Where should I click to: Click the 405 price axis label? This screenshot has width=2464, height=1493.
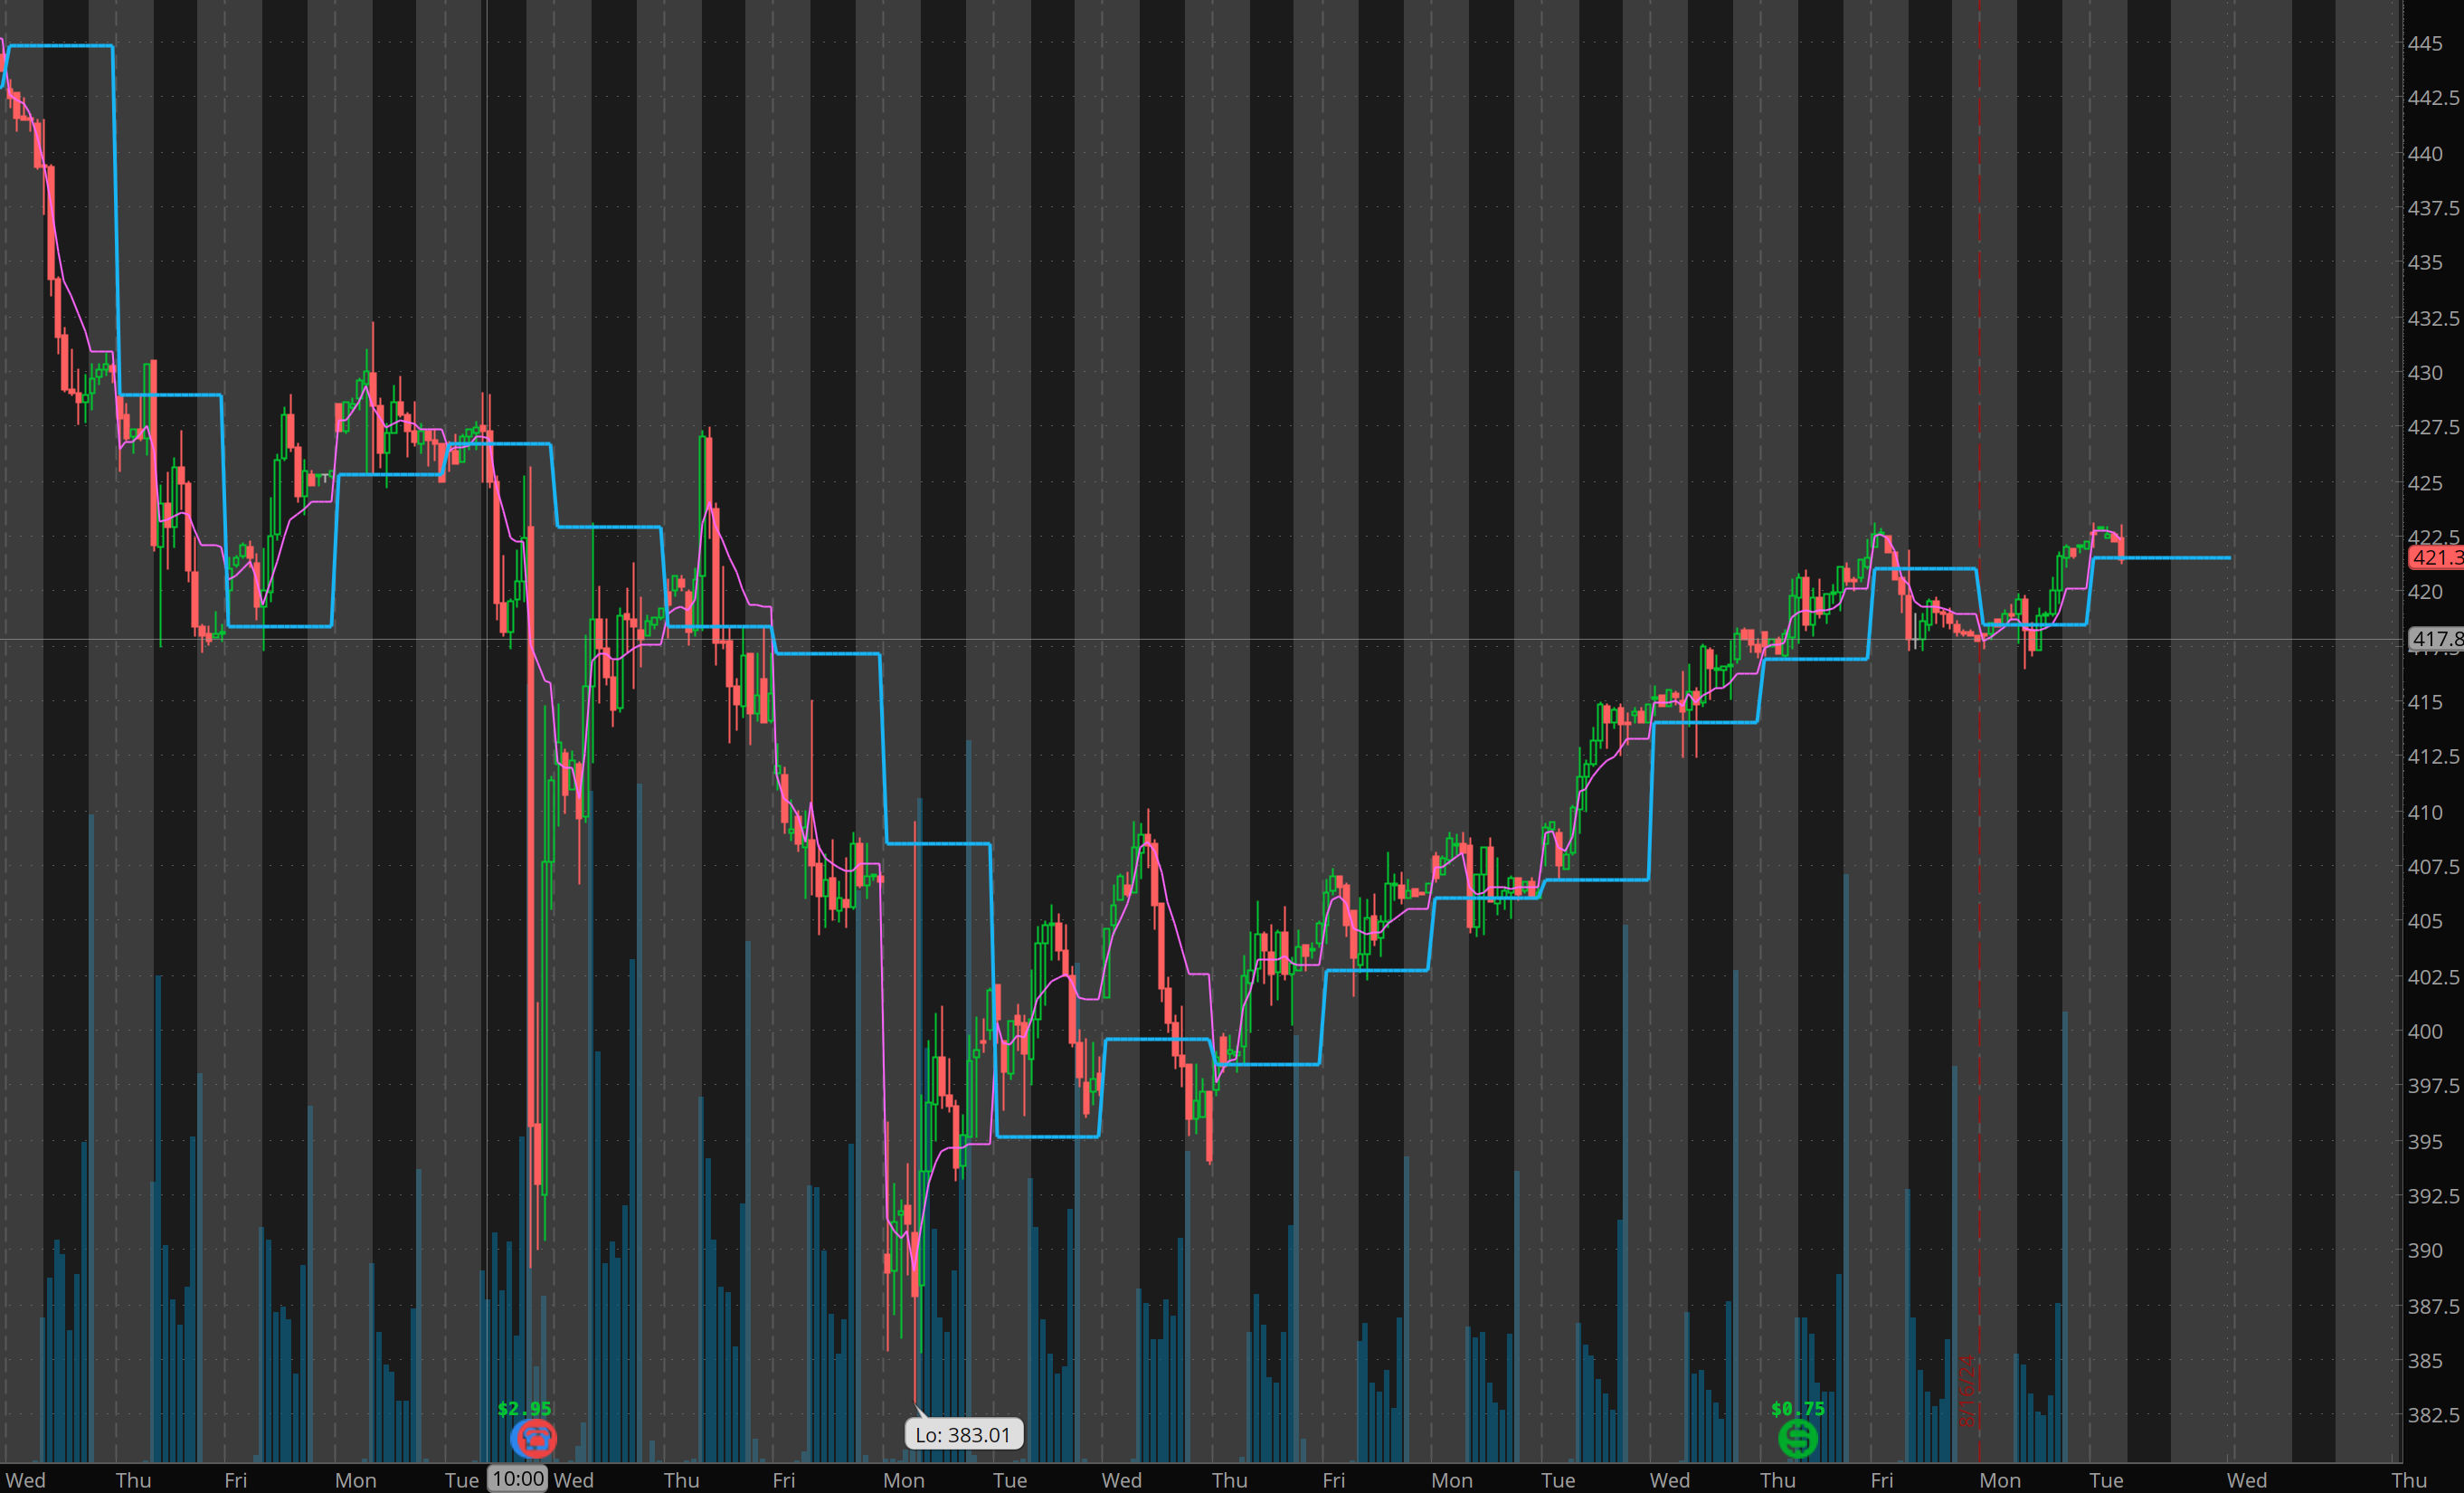2424,921
